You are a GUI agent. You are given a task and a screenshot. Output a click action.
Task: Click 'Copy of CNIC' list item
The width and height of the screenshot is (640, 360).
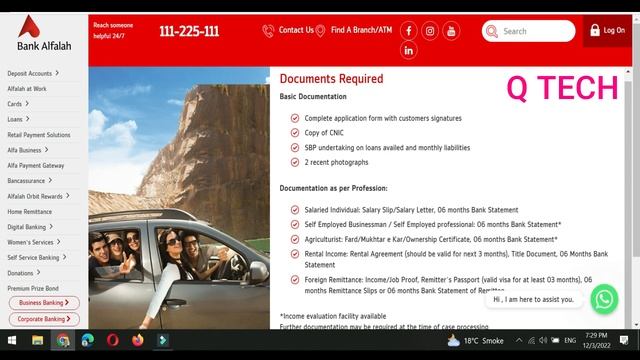click(x=324, y=133)
